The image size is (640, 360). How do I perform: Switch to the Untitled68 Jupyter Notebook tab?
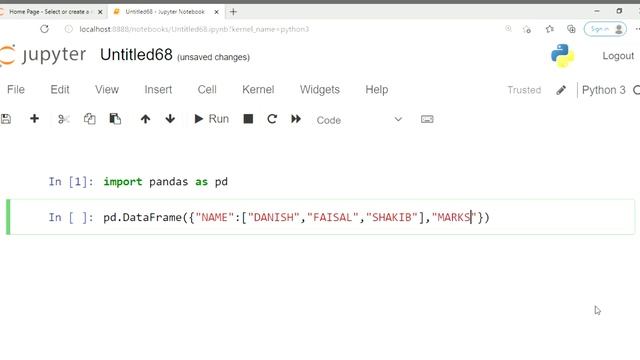pyautogui.click(x=165, y=12)
